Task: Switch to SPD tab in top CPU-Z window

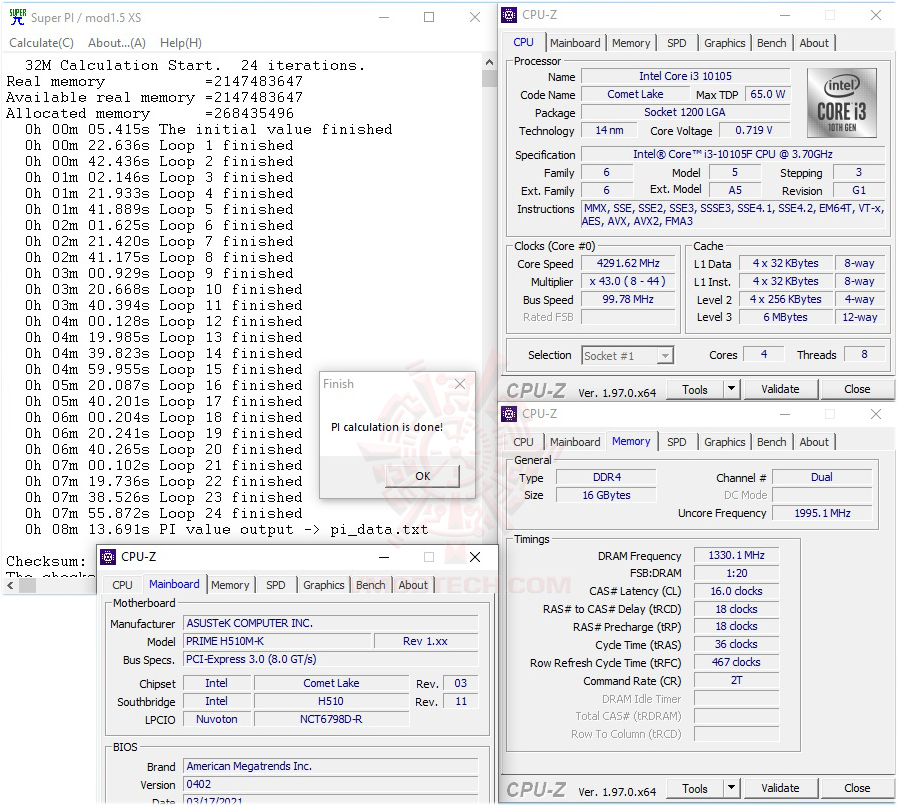Action: click(676, 43)
